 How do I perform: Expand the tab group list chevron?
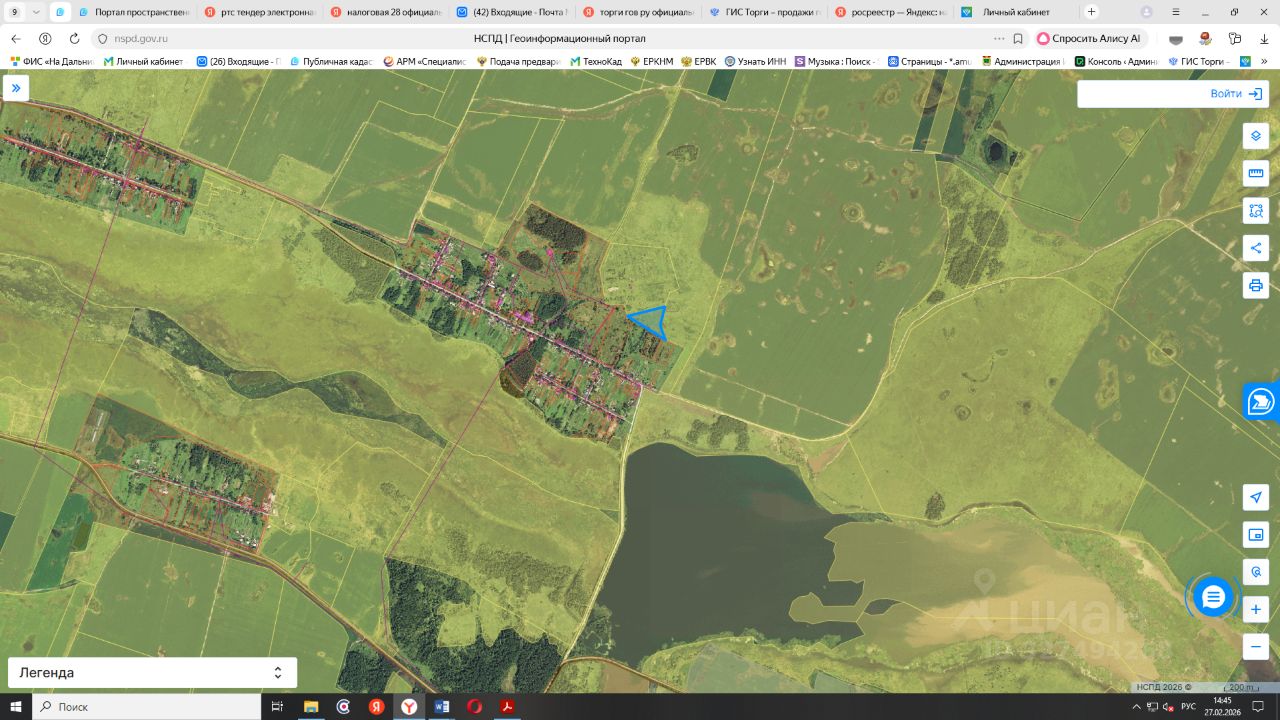[x=36, y=12]
